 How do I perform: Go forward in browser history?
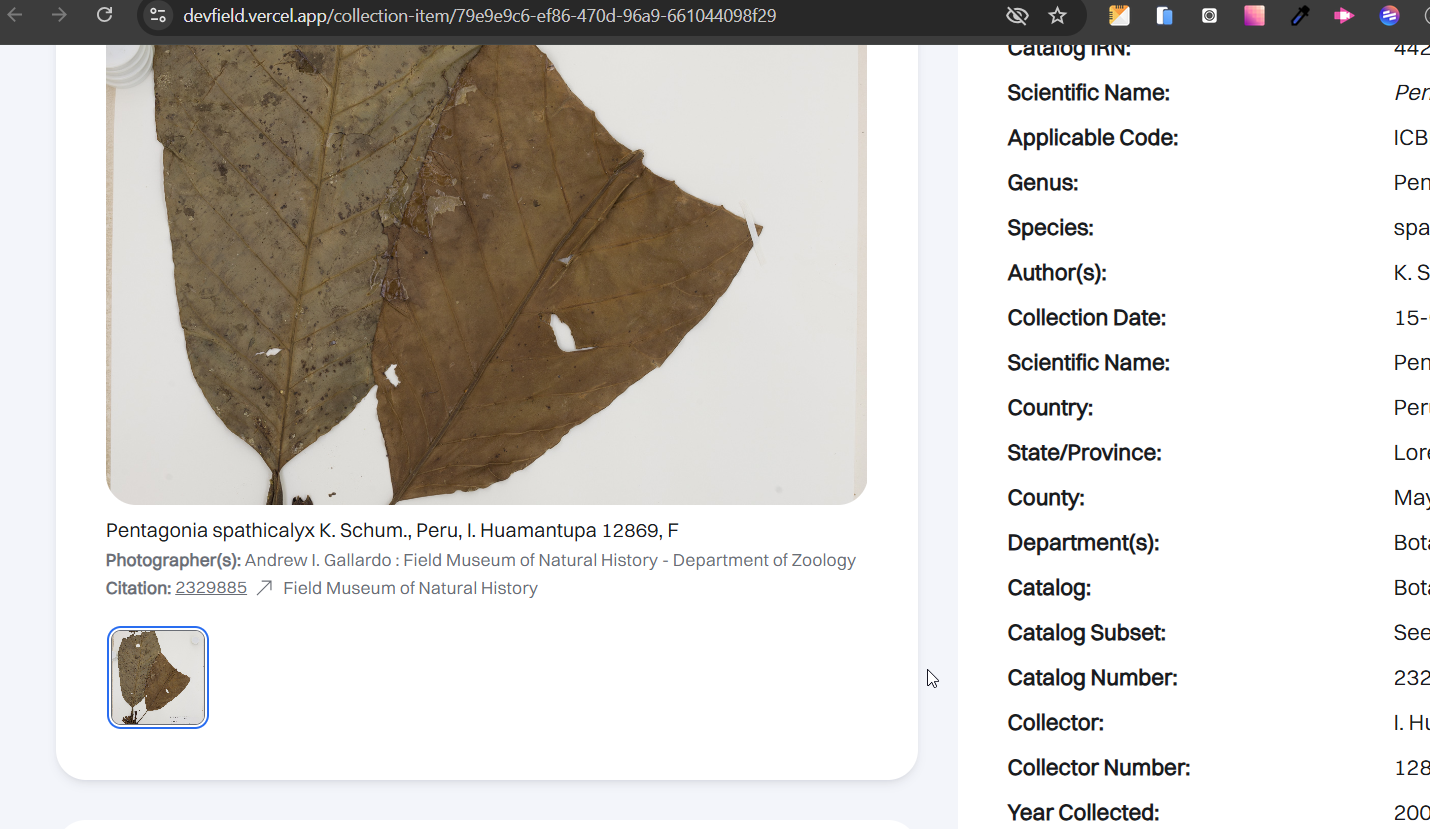59,15
